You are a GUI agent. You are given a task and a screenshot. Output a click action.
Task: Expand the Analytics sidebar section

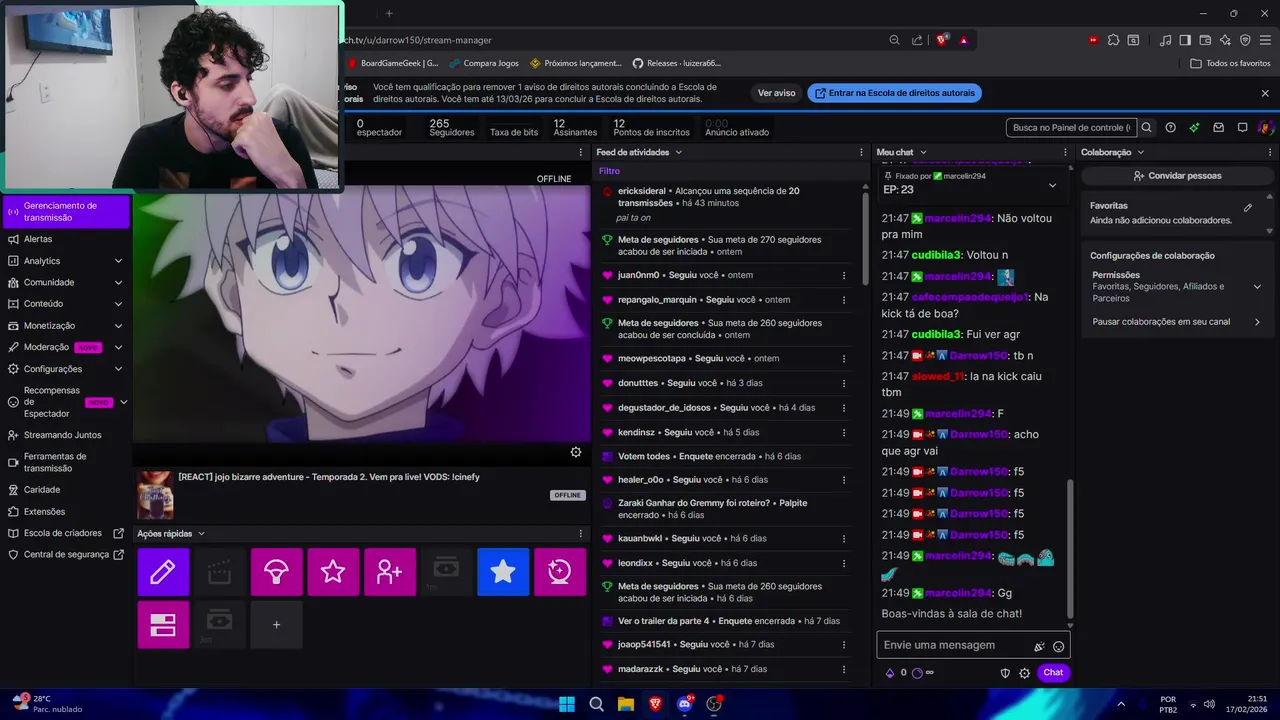118,261
